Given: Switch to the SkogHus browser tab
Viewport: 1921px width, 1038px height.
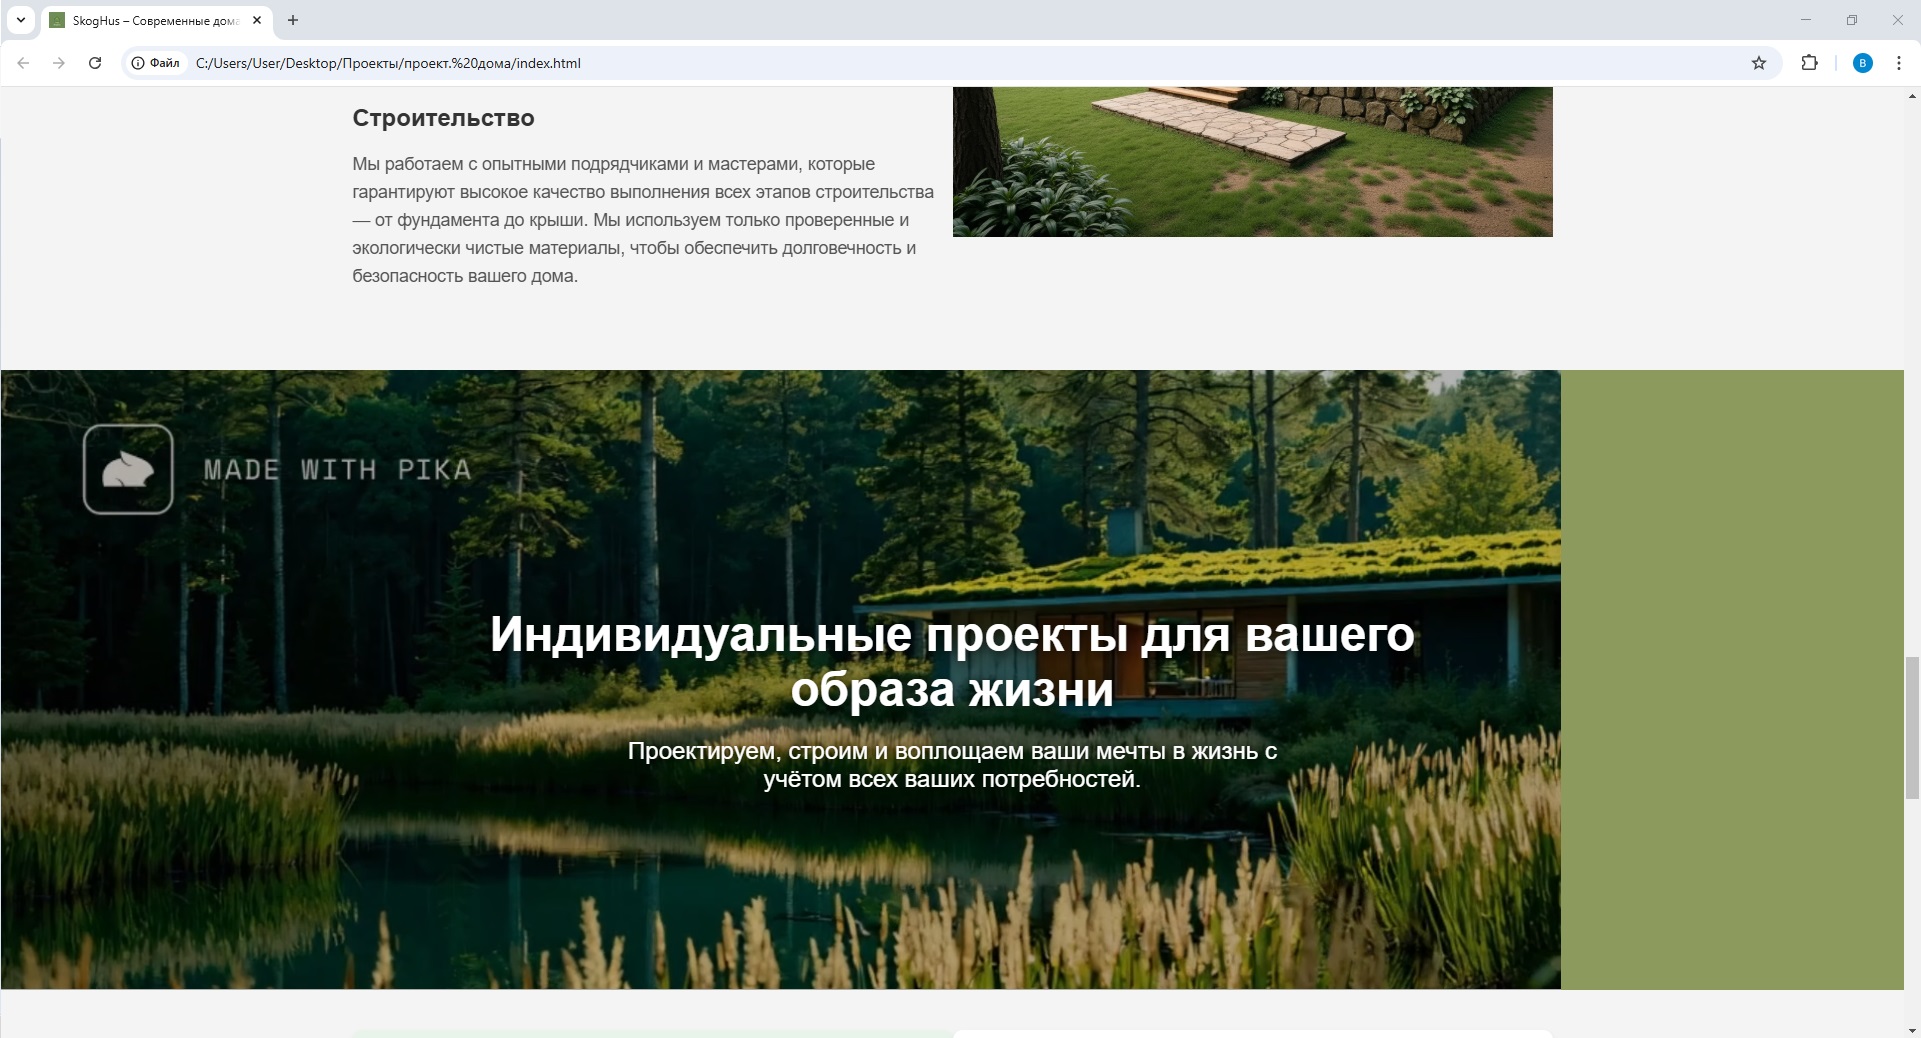Looking at the screenshot, I should click(x=150, y=20).
